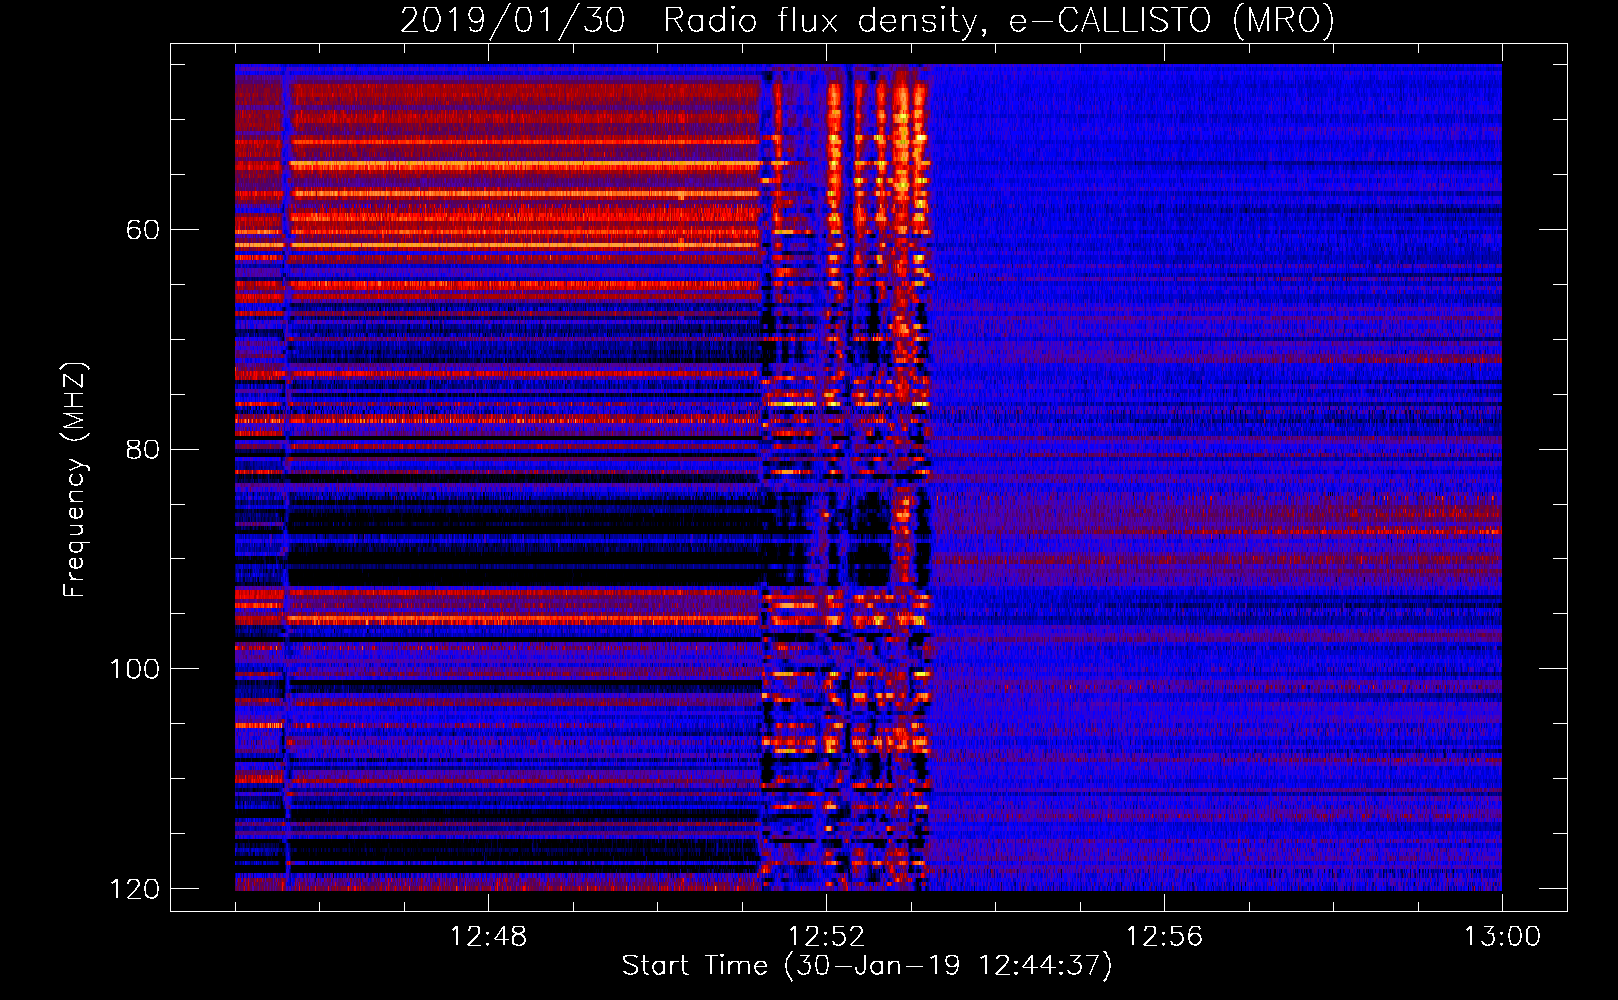Click the 12:48 time tick label

[x=488, y=937]
